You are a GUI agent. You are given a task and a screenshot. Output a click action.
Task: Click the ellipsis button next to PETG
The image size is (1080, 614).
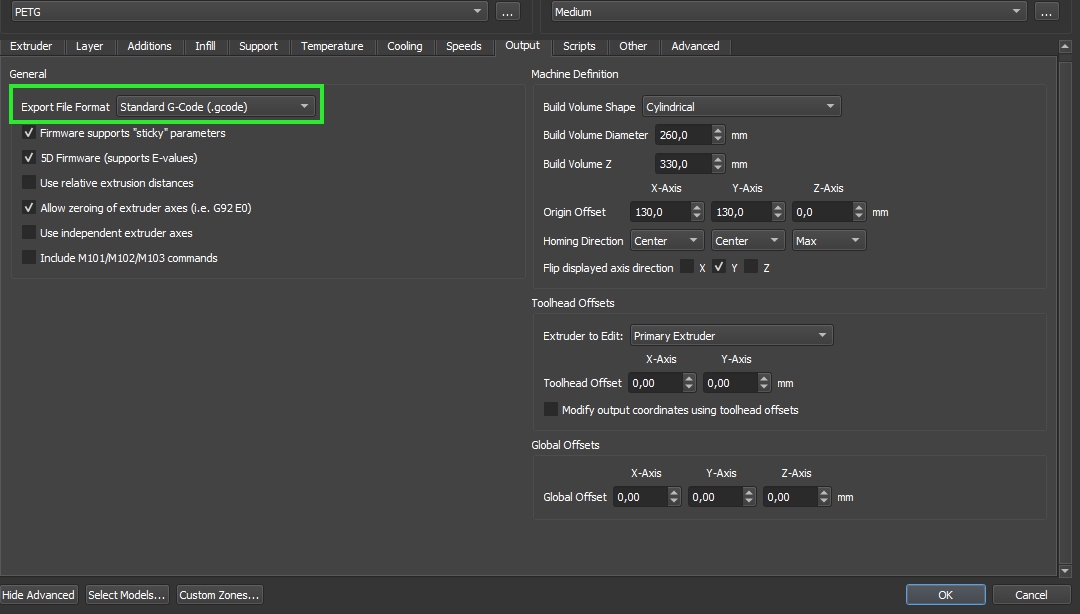[x=507, y=12]
